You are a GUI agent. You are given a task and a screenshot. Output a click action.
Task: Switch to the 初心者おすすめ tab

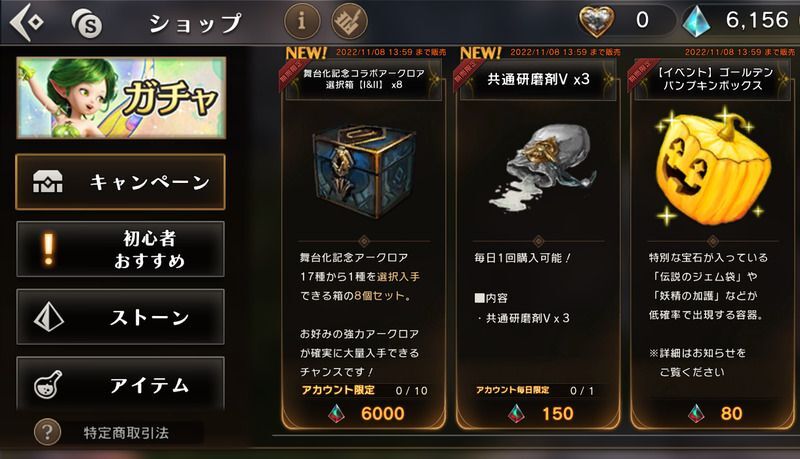click(120, 249)
